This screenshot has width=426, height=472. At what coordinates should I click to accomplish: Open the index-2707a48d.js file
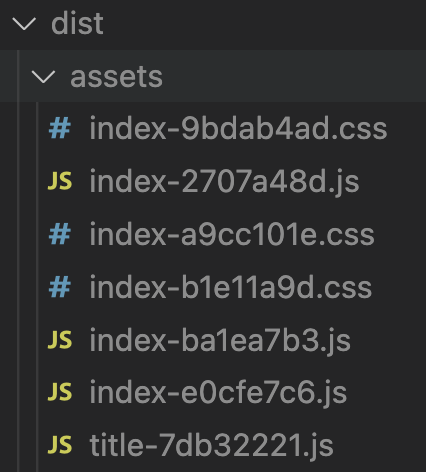224,181
